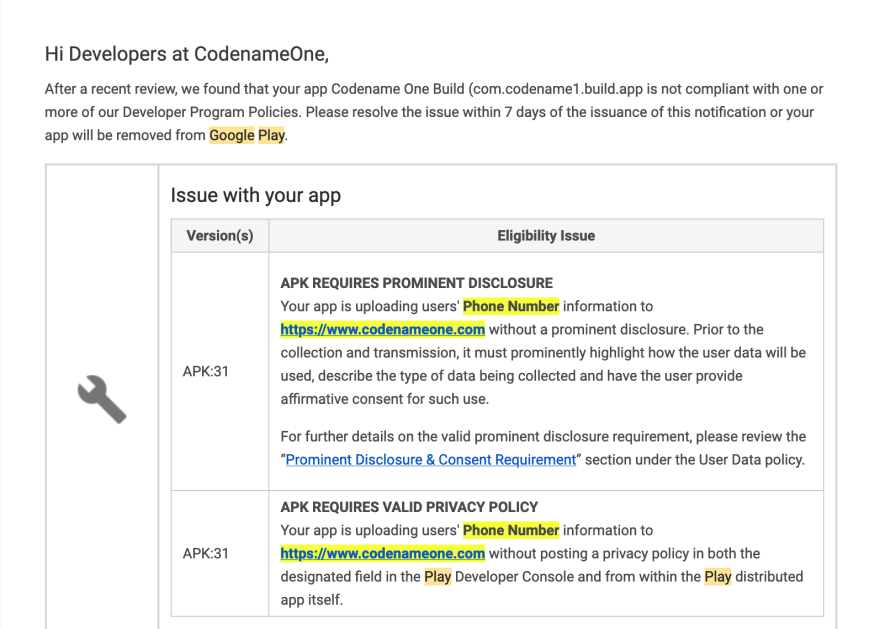Click the 'affirmative consent for such use.' line
The height and width of the screenshot is (629, 880).
(x=385, y=399)
